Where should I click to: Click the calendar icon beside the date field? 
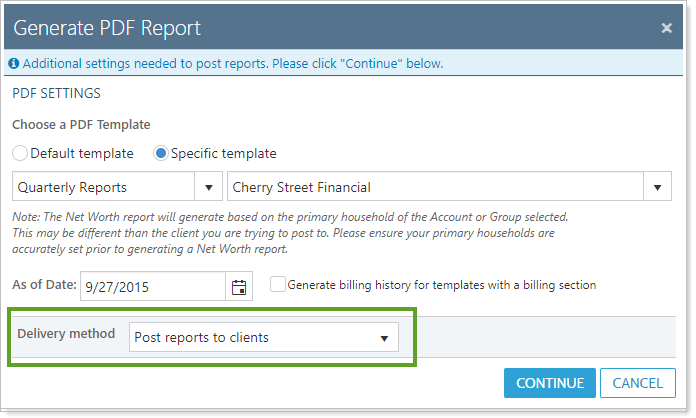pos(239,287)
